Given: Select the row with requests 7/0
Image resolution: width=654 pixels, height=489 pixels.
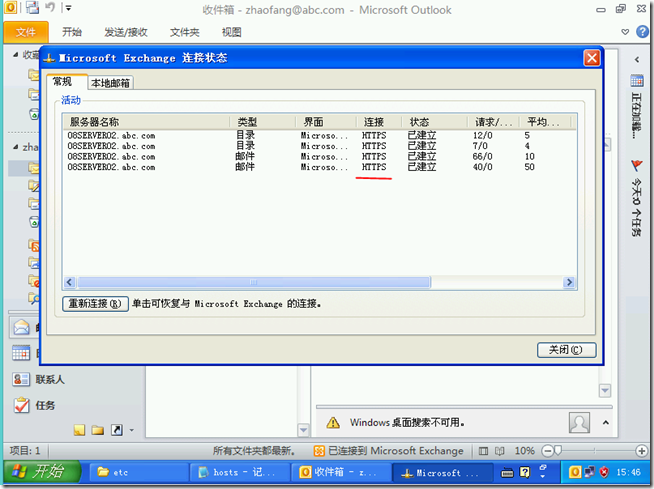Looking at the screenshot, I should click(319, 146).
